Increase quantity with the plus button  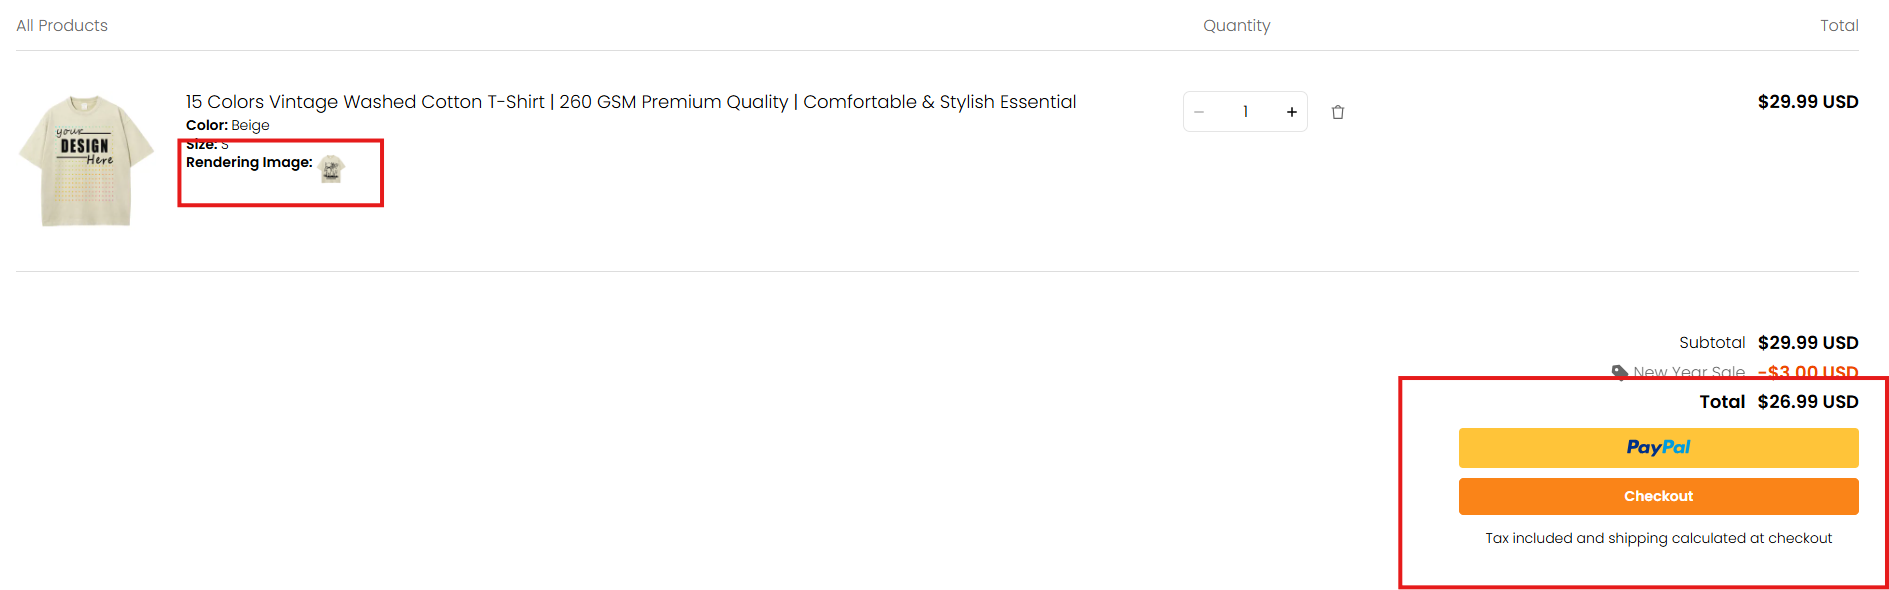tap(1292, 112)
